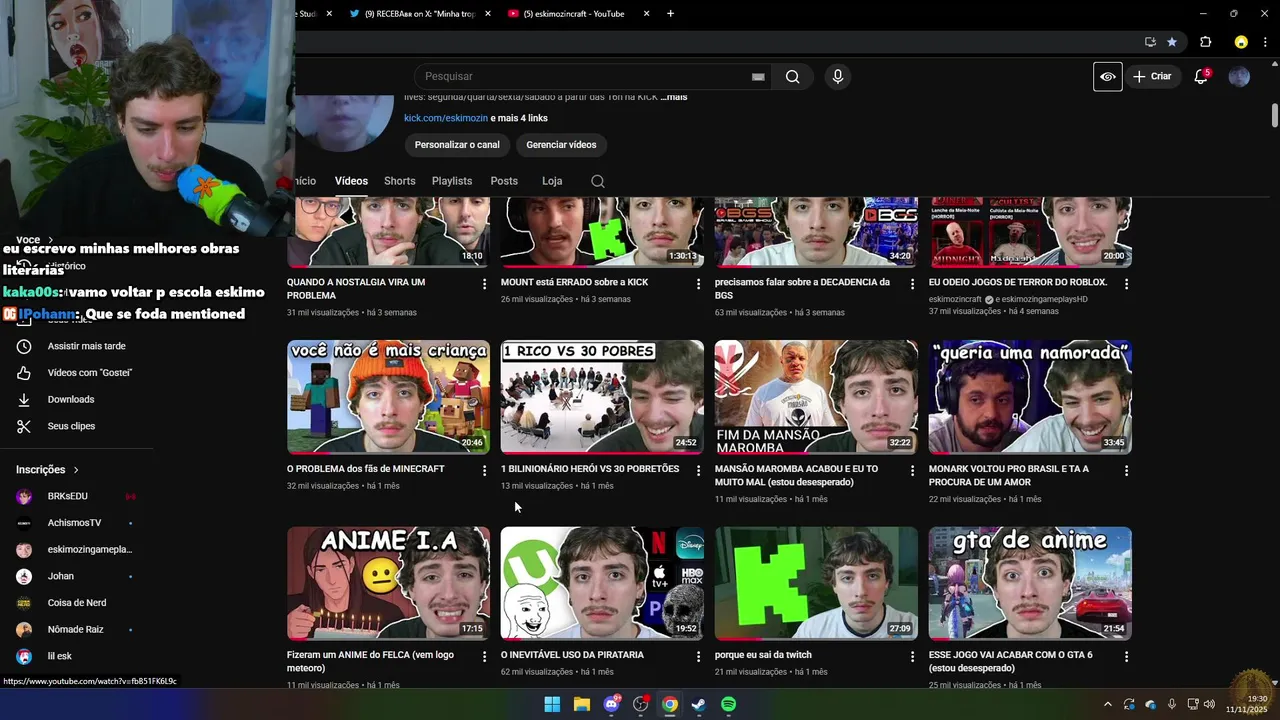Open Coisa de Nerd subscription channel
1280x720 pixels.
76,603
